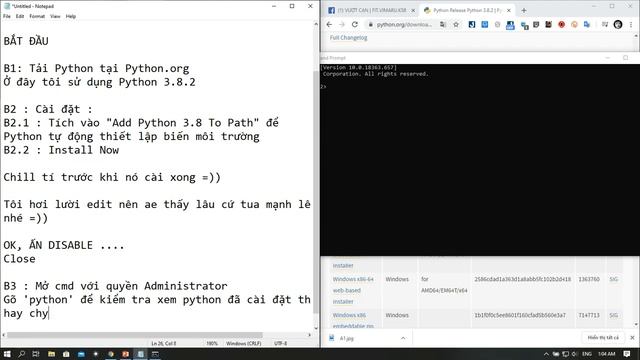Viewport: 640px width, 360px height.
Task: Open the View menu in Notepad
Action: 55,16
